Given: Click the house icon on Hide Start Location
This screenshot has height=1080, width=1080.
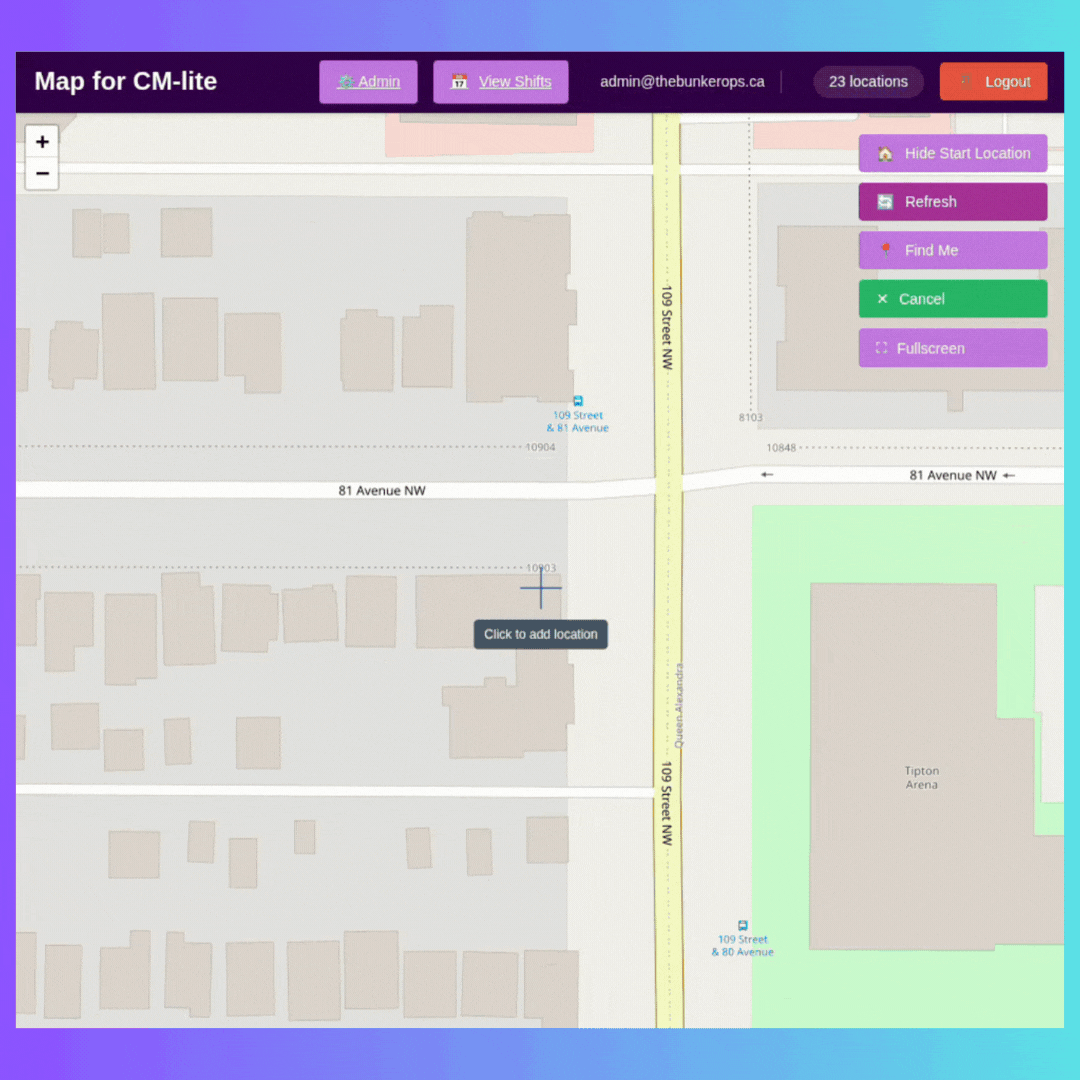Looking at the screenshot, I should tap(884, 153).
